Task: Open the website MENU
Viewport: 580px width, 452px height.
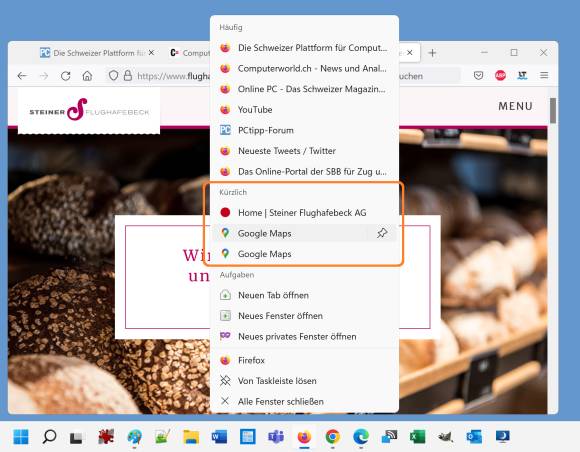Action: tap(516, 106)
